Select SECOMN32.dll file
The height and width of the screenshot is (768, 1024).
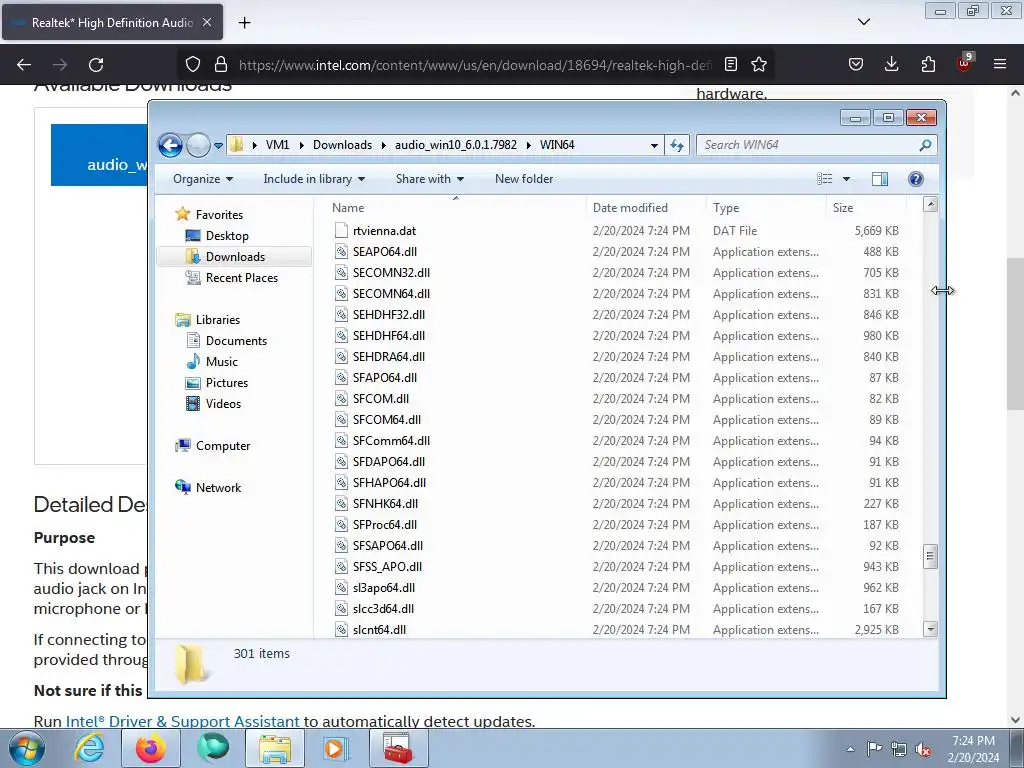pos(391,272)
